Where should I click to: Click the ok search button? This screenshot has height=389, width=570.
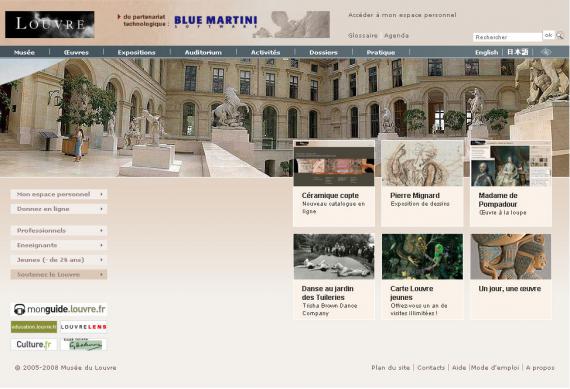[x=548, y=35]
